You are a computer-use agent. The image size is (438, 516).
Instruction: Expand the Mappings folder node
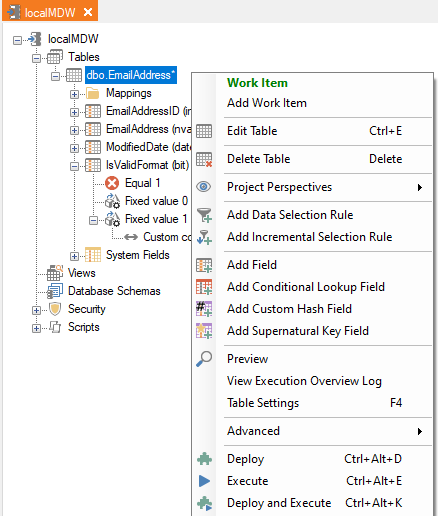[74, 94]
